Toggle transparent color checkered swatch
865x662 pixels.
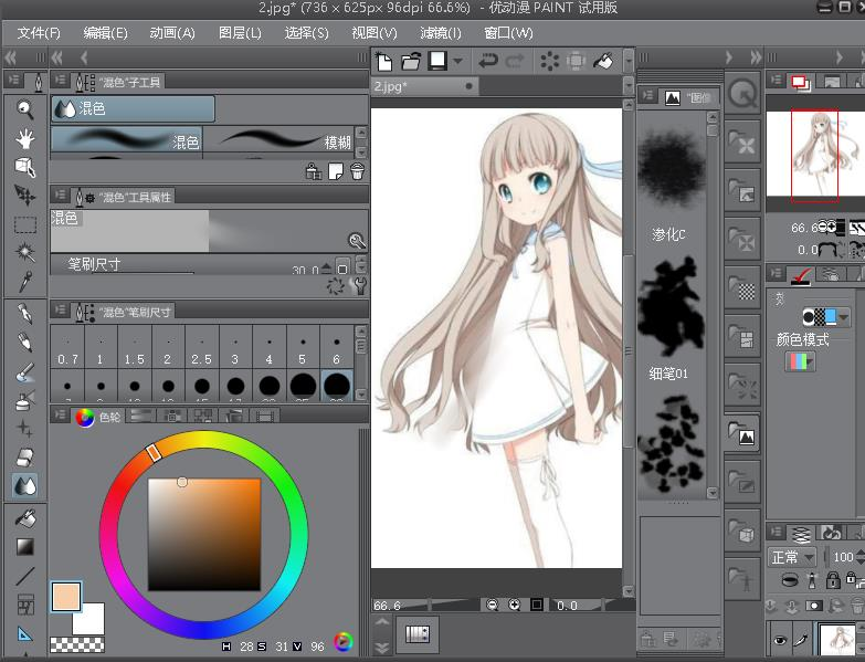[77, 644]
